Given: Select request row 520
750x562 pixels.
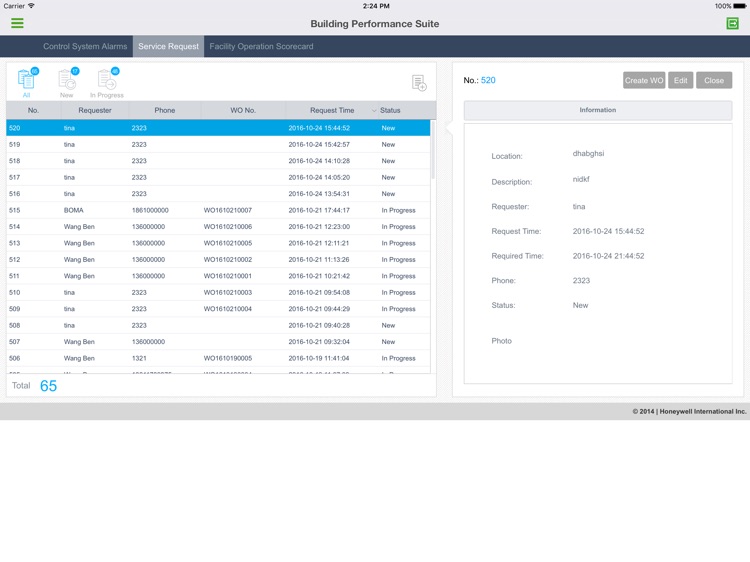Looking at the screenshot, I should tap(218, 128).
